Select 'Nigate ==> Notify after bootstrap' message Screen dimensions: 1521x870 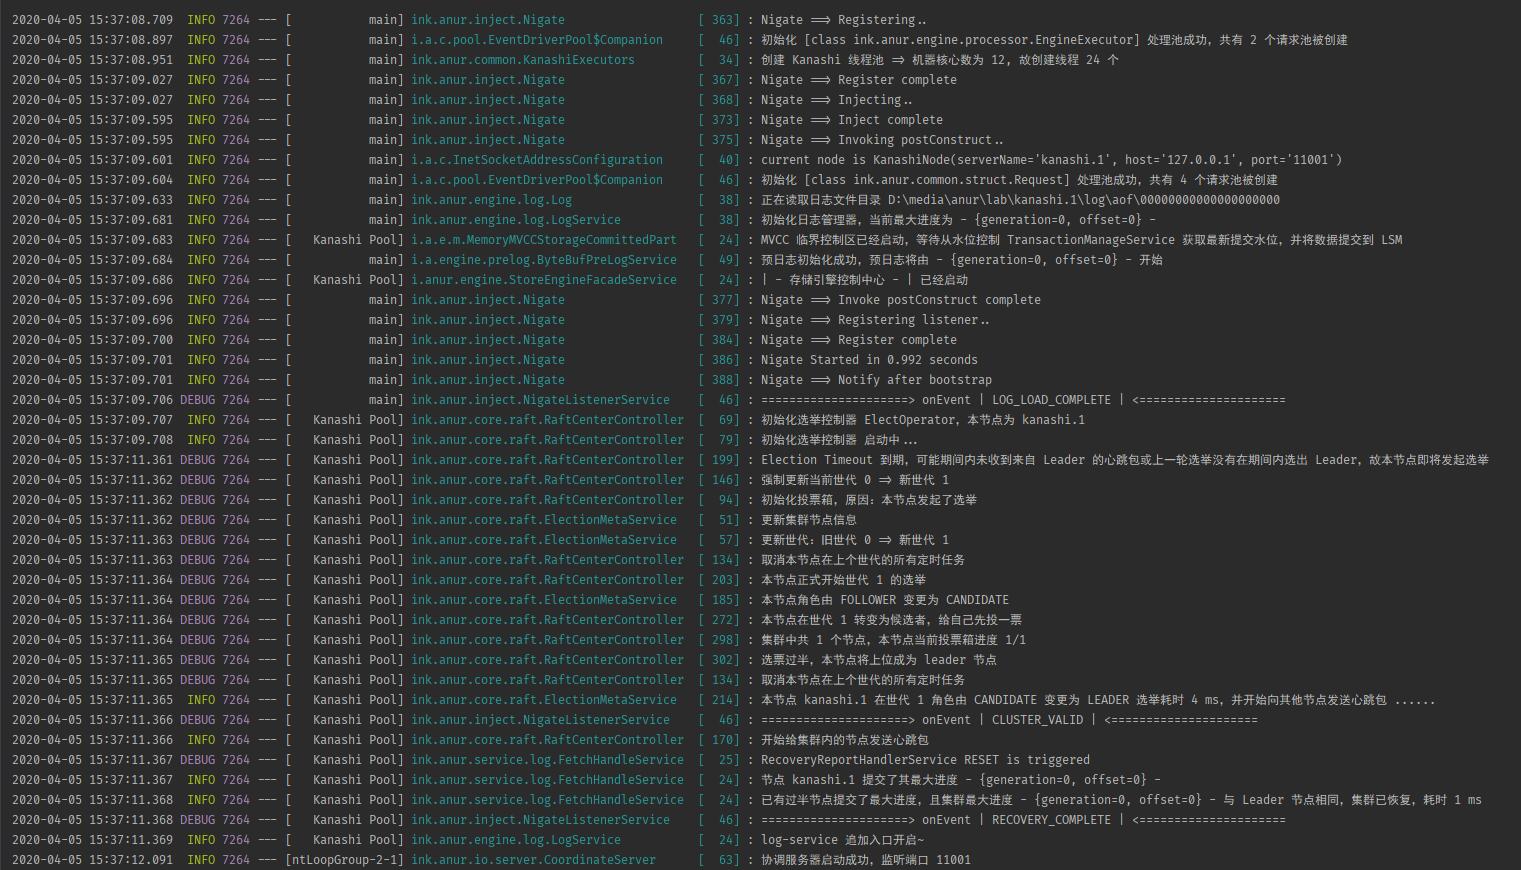pos(876,380)
